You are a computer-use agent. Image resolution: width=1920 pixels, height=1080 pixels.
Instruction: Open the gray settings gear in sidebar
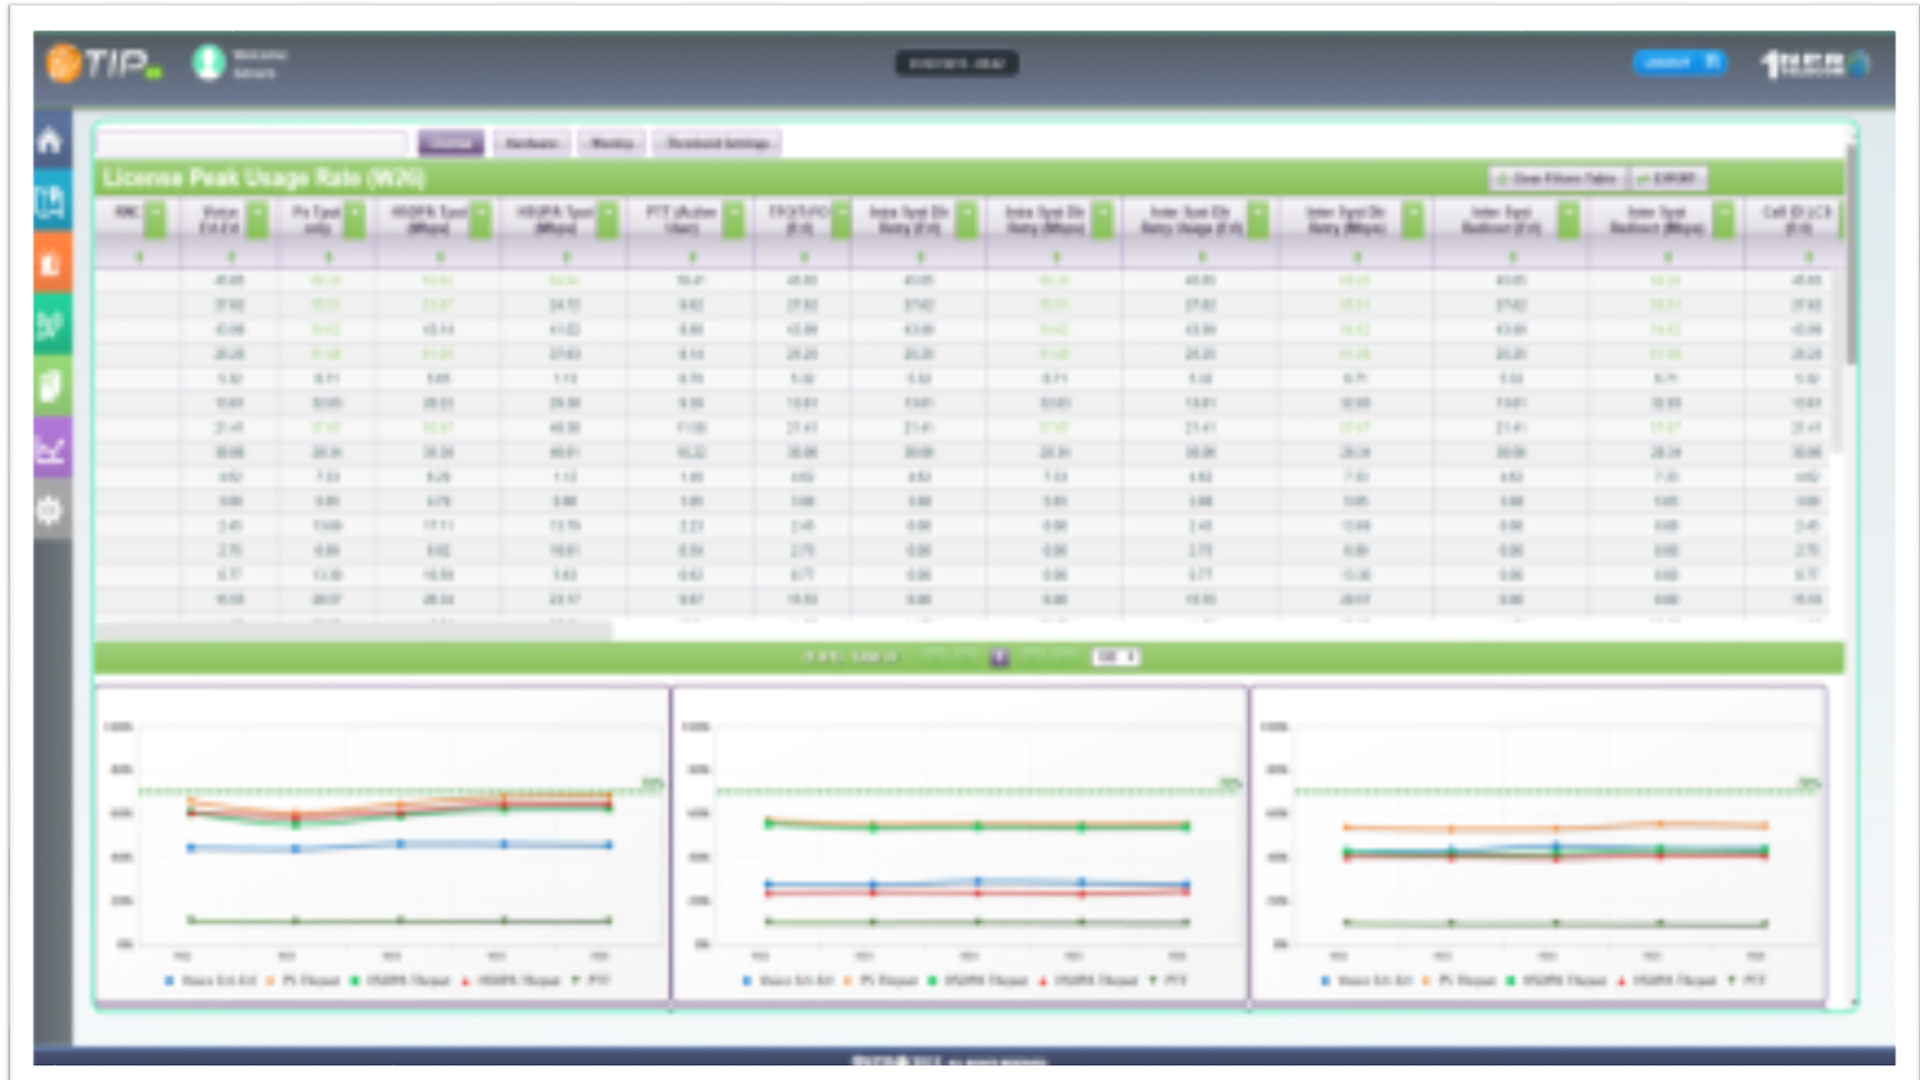click(51, 510)
